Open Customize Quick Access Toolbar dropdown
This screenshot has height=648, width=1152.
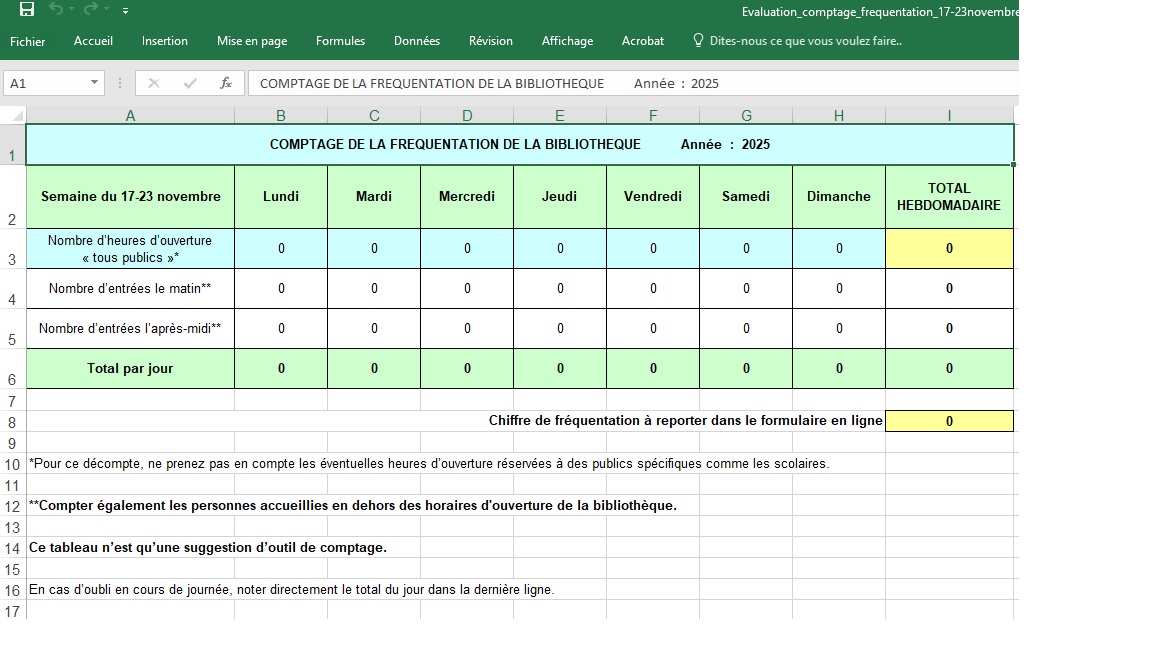point(125,11)
